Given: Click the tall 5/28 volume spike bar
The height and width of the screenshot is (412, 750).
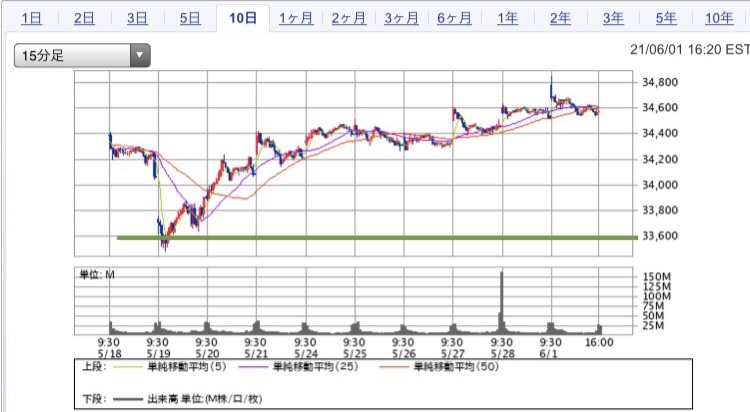Looking at the screenshot, I should coord(502,301).
